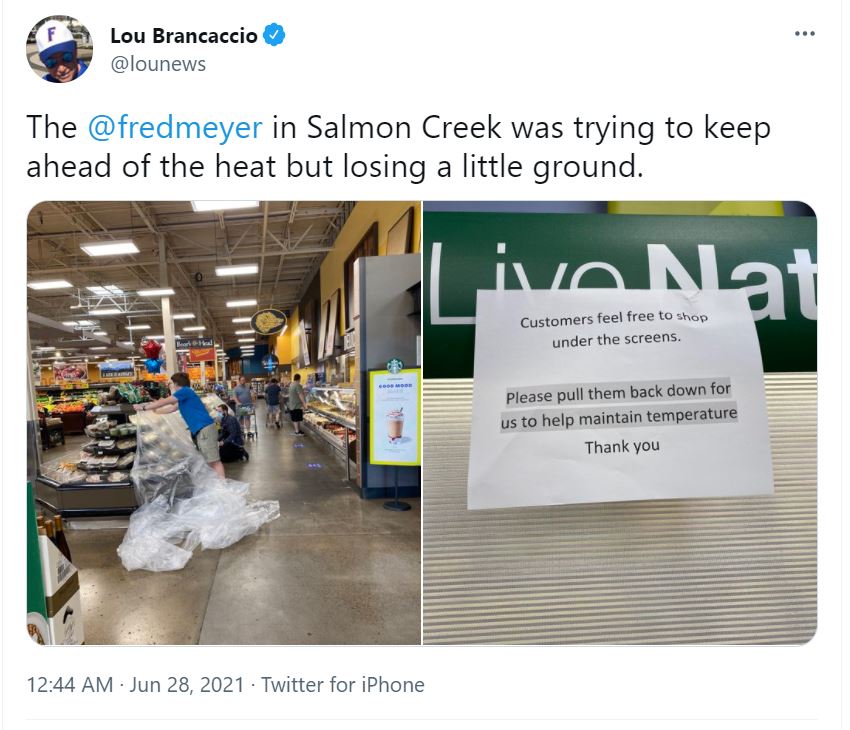This screenshot has height=730, width=850.
Task: Click the blue verified badge
Action: coord(274,35)
